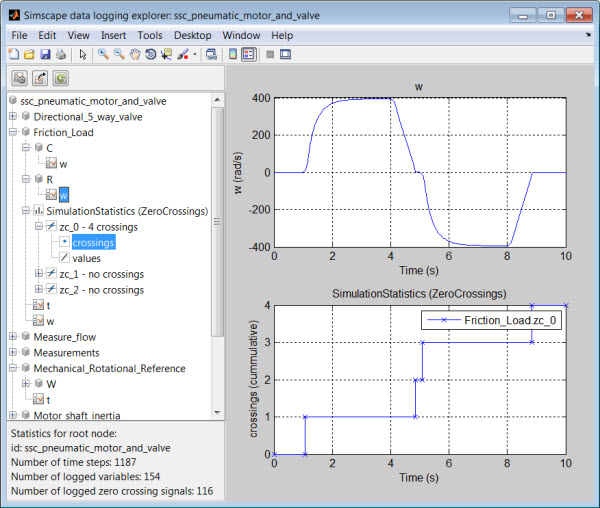Toggle the Insert Colorbar toolbar button

pyautogui.click(x=233, y=54)
